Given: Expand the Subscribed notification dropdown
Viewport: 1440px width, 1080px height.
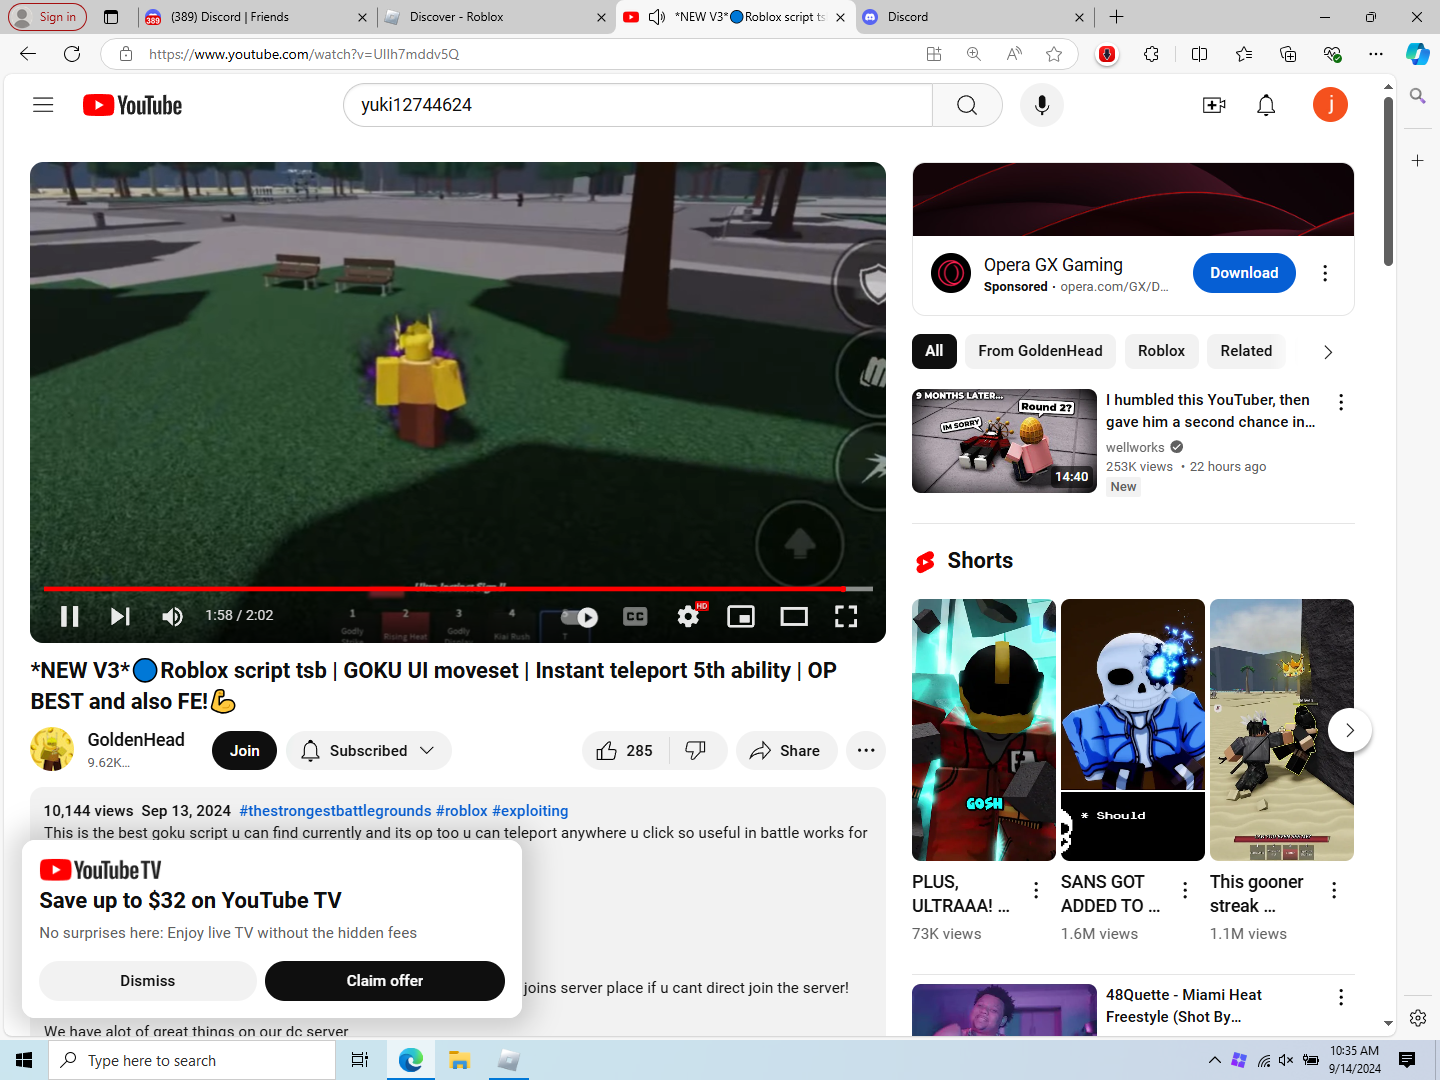Looking at the screenshot, I should (369, 751).
